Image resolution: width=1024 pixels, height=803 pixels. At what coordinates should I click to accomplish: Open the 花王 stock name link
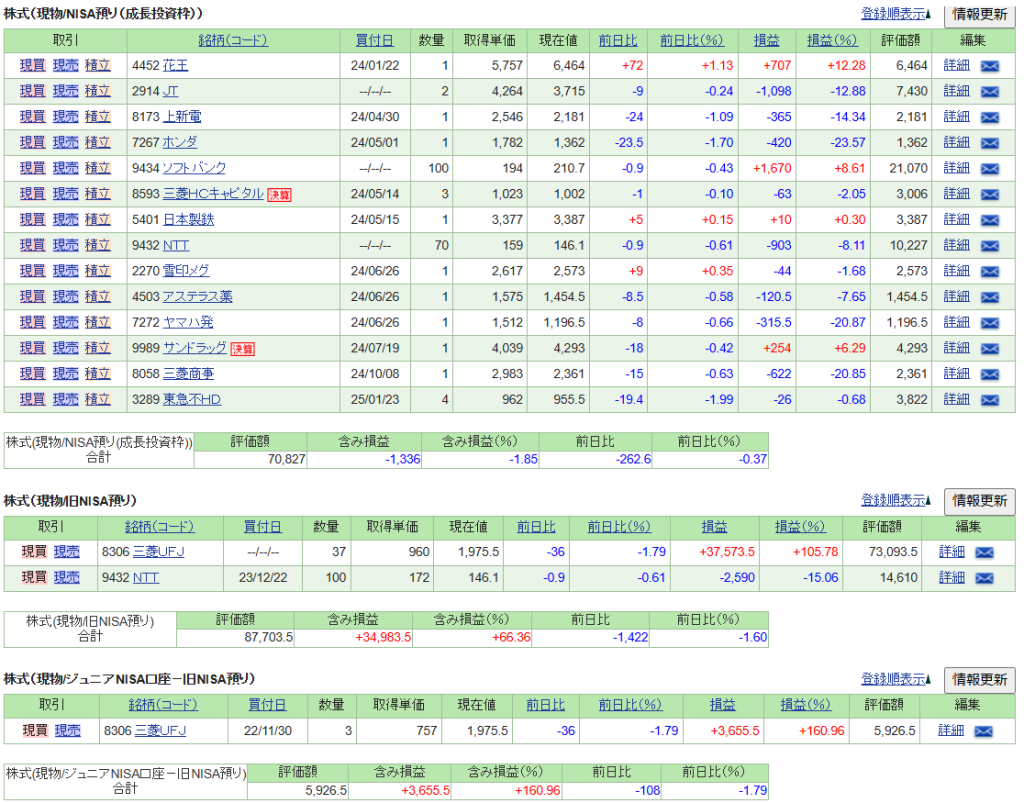[175, 65]
